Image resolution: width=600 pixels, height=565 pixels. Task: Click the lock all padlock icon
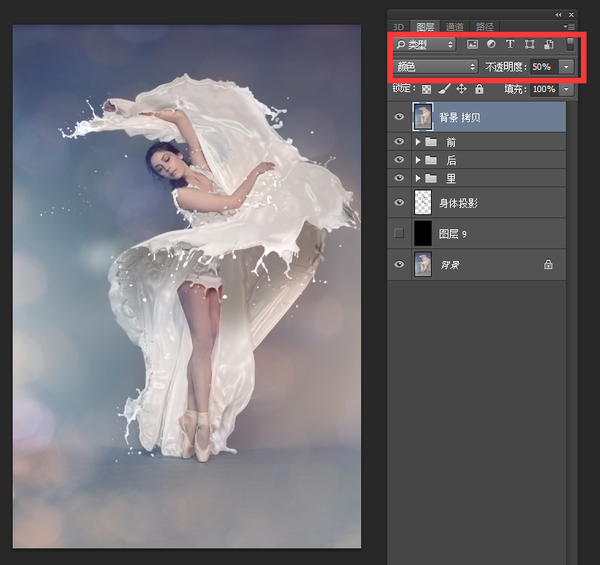pos(479,89)
